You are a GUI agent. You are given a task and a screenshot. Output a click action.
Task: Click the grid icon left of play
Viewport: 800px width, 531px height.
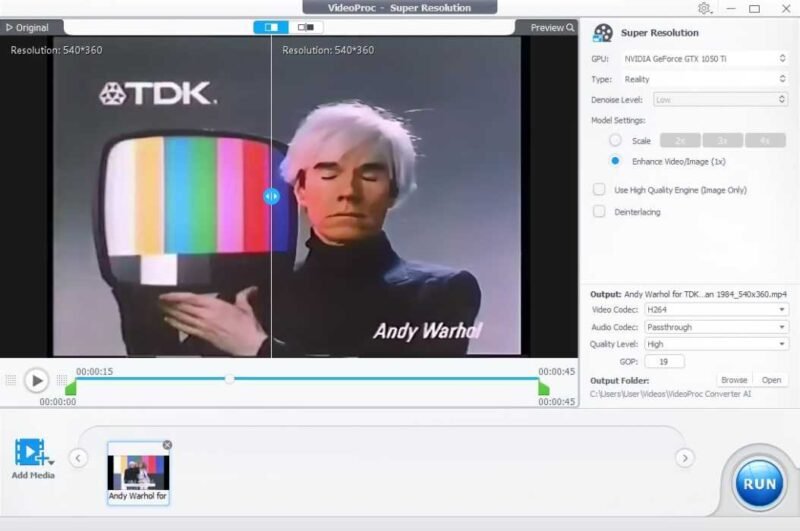11,380
